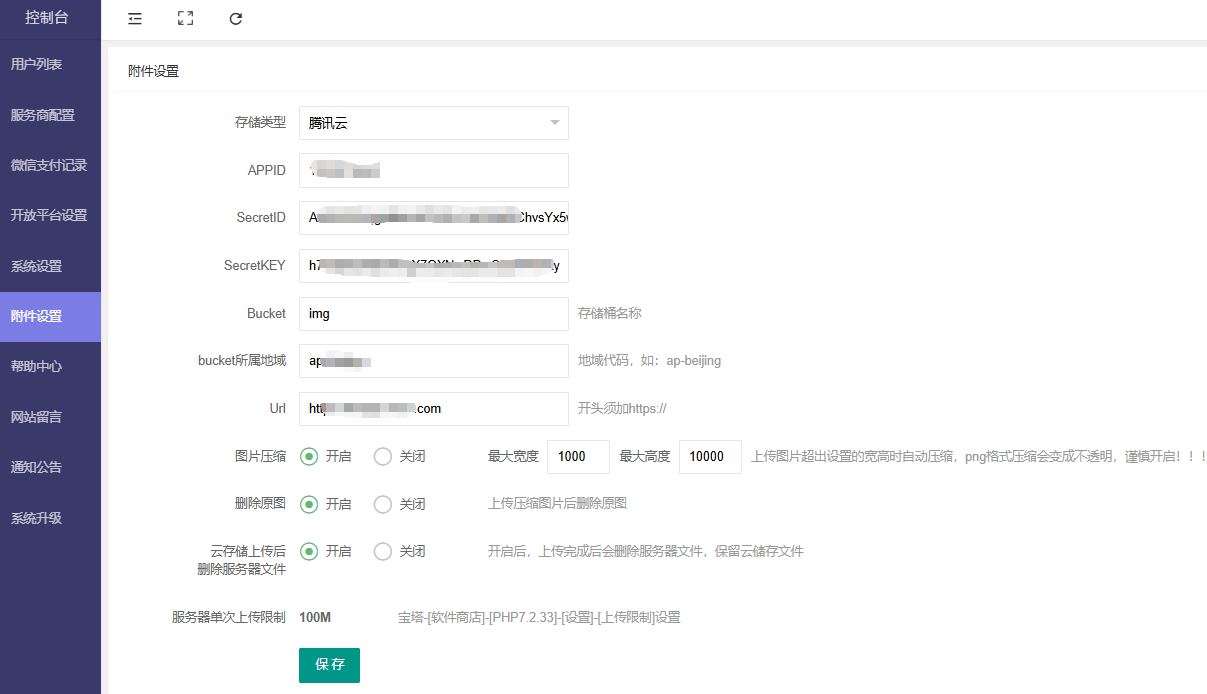
Task: Click the 上传压缩图片后删除原图 hint text
Action: coord(557,503)
